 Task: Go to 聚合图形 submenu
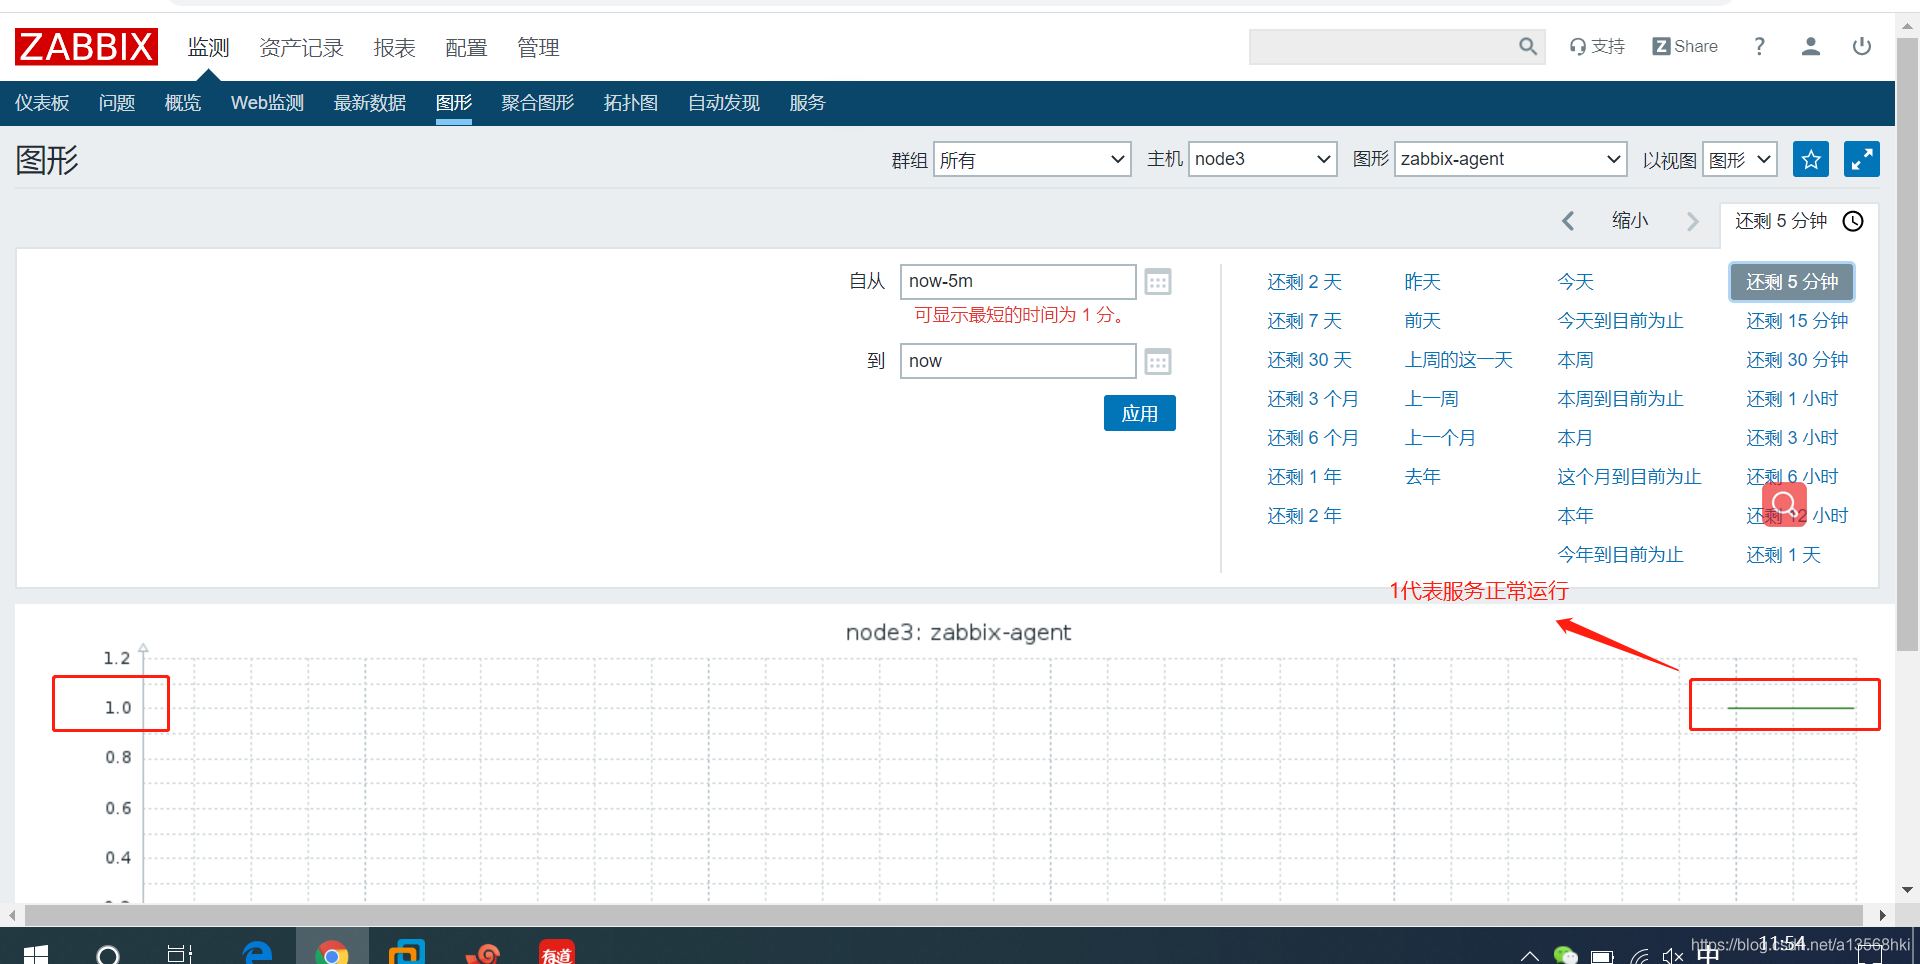(x=538, y=103)
